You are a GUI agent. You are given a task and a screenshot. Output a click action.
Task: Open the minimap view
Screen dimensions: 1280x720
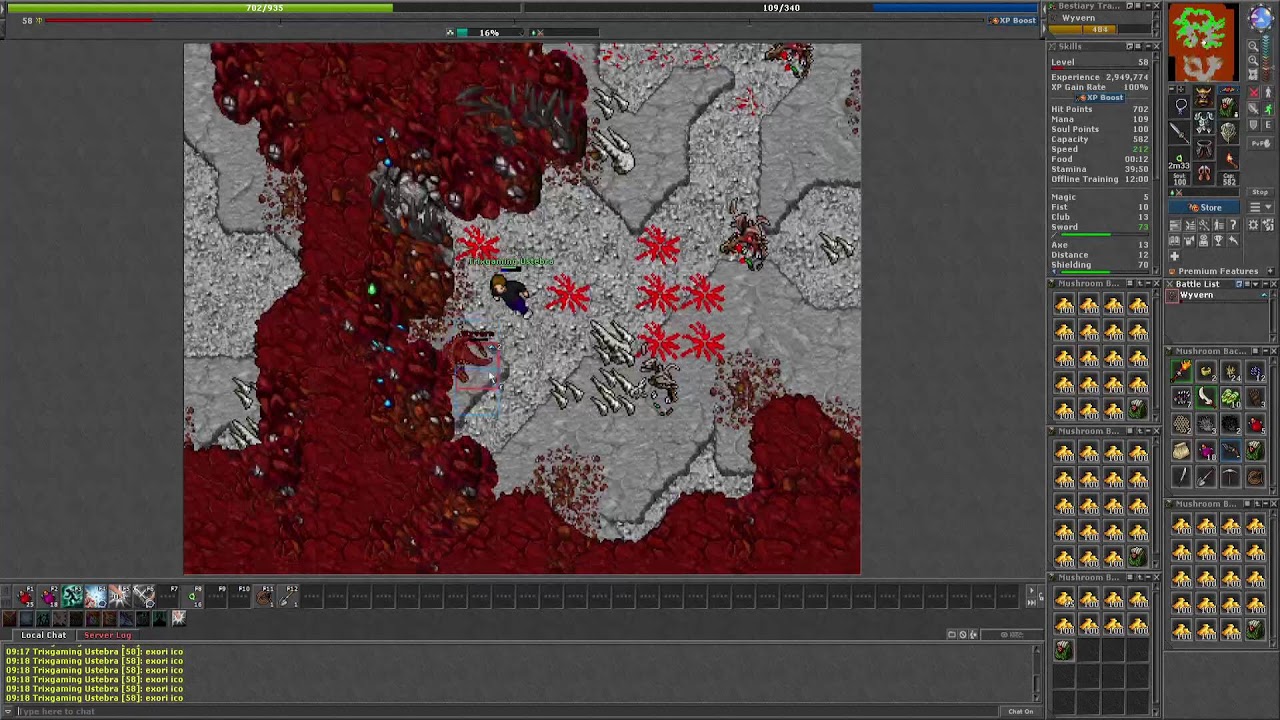(x=1204, y=41)
